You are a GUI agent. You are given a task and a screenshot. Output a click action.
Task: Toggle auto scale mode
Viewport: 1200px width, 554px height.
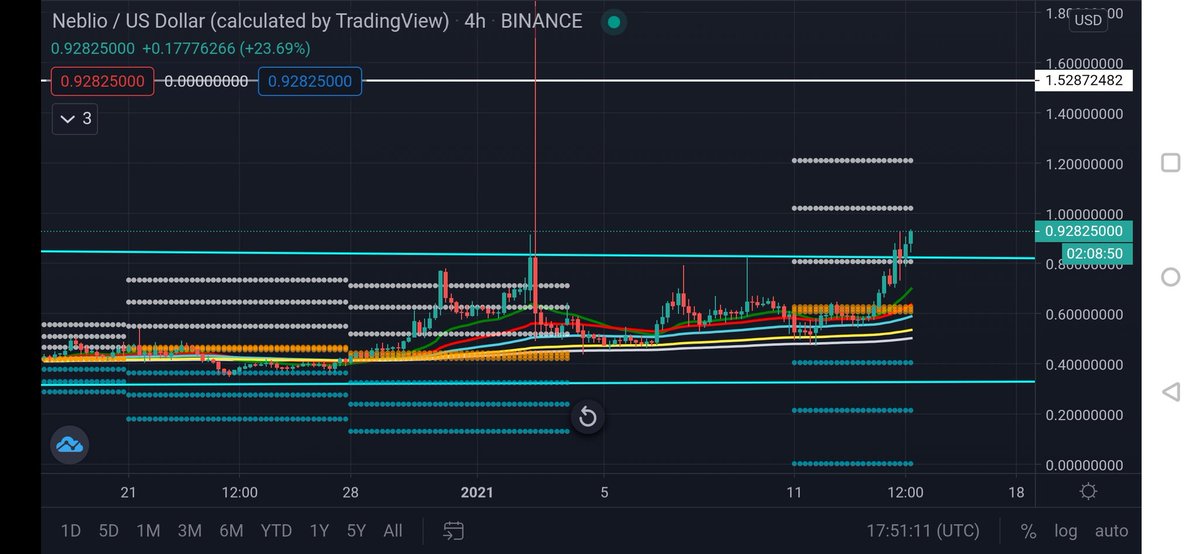pyautogui.click(x=1111, y=531)
